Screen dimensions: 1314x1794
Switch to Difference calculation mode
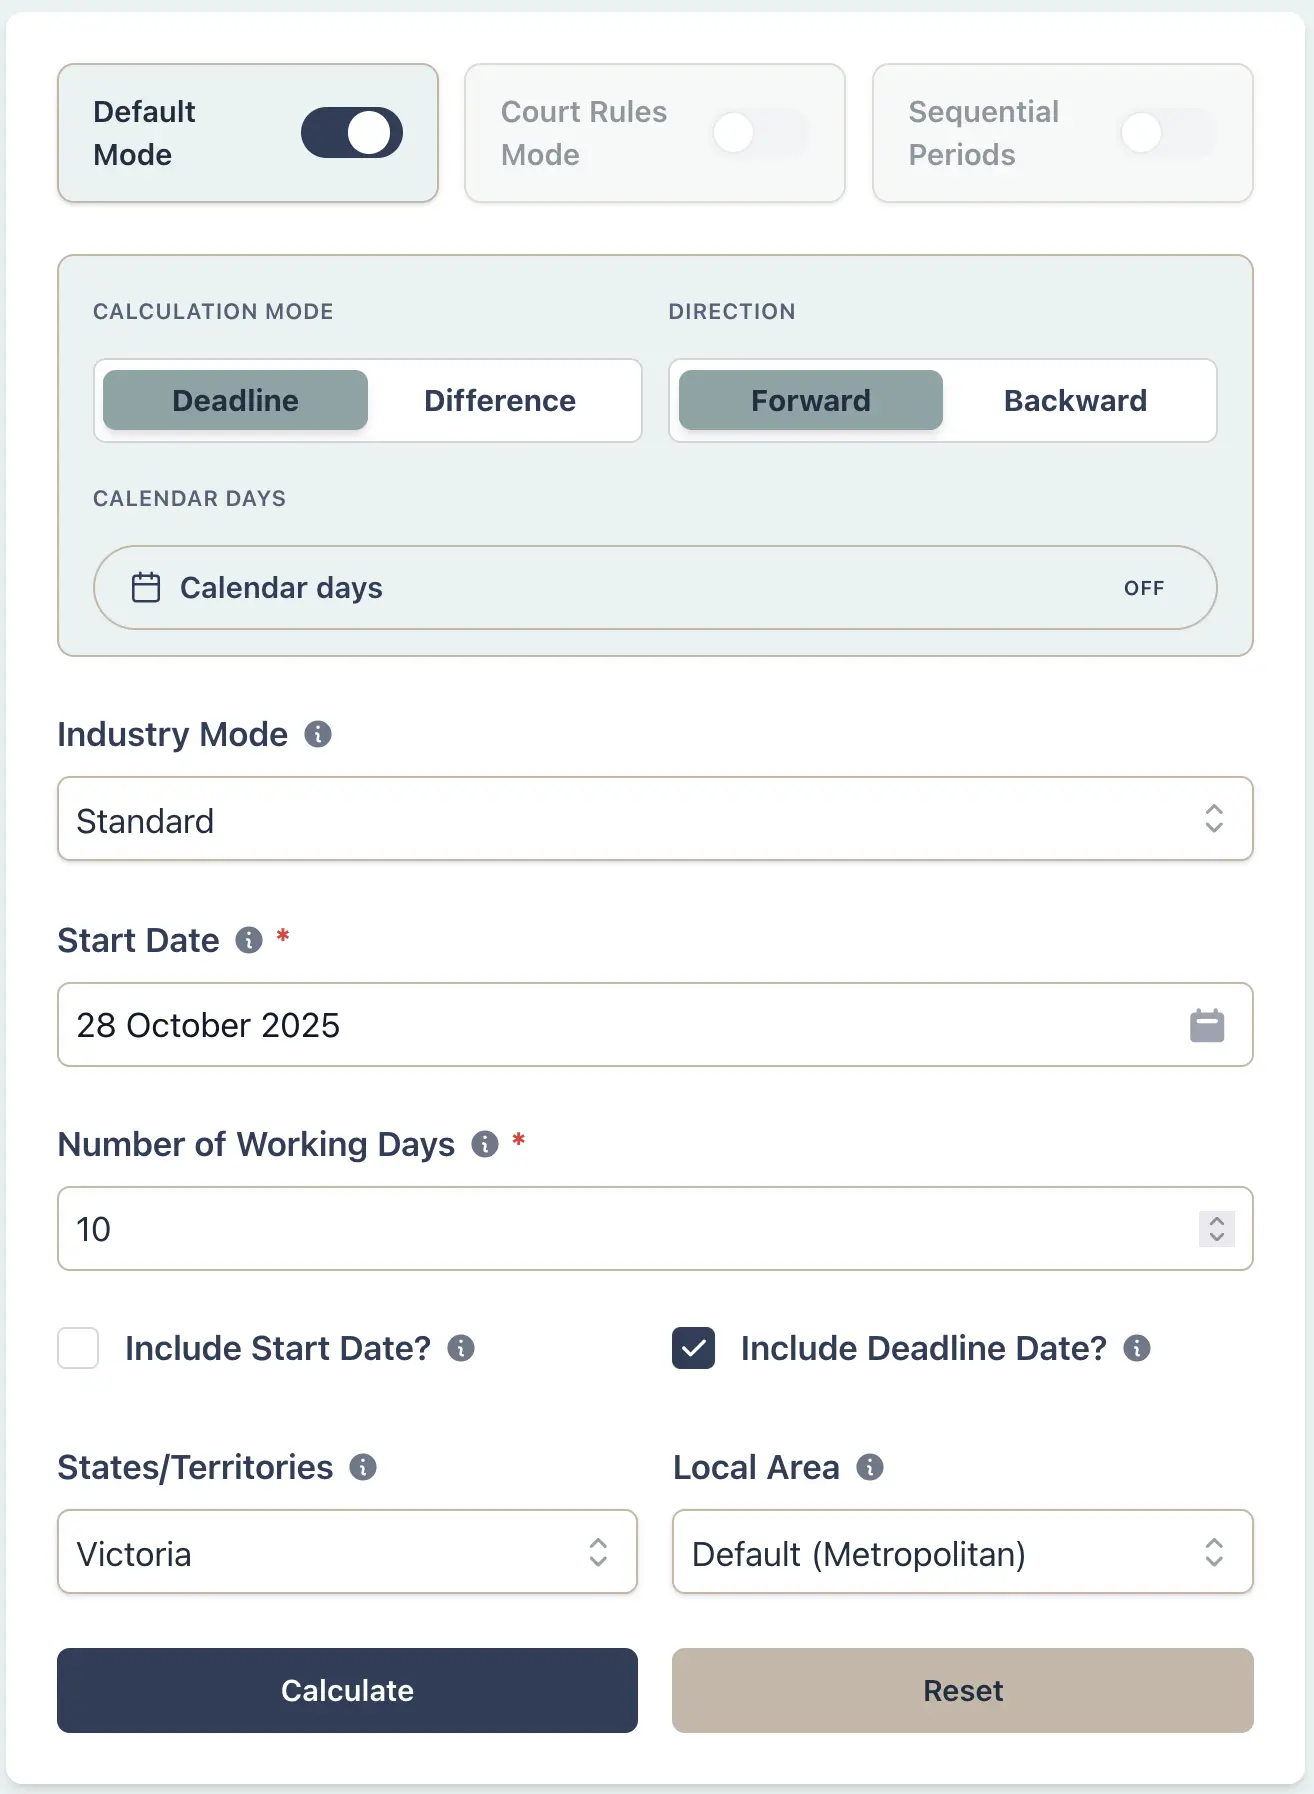(500, 401)
